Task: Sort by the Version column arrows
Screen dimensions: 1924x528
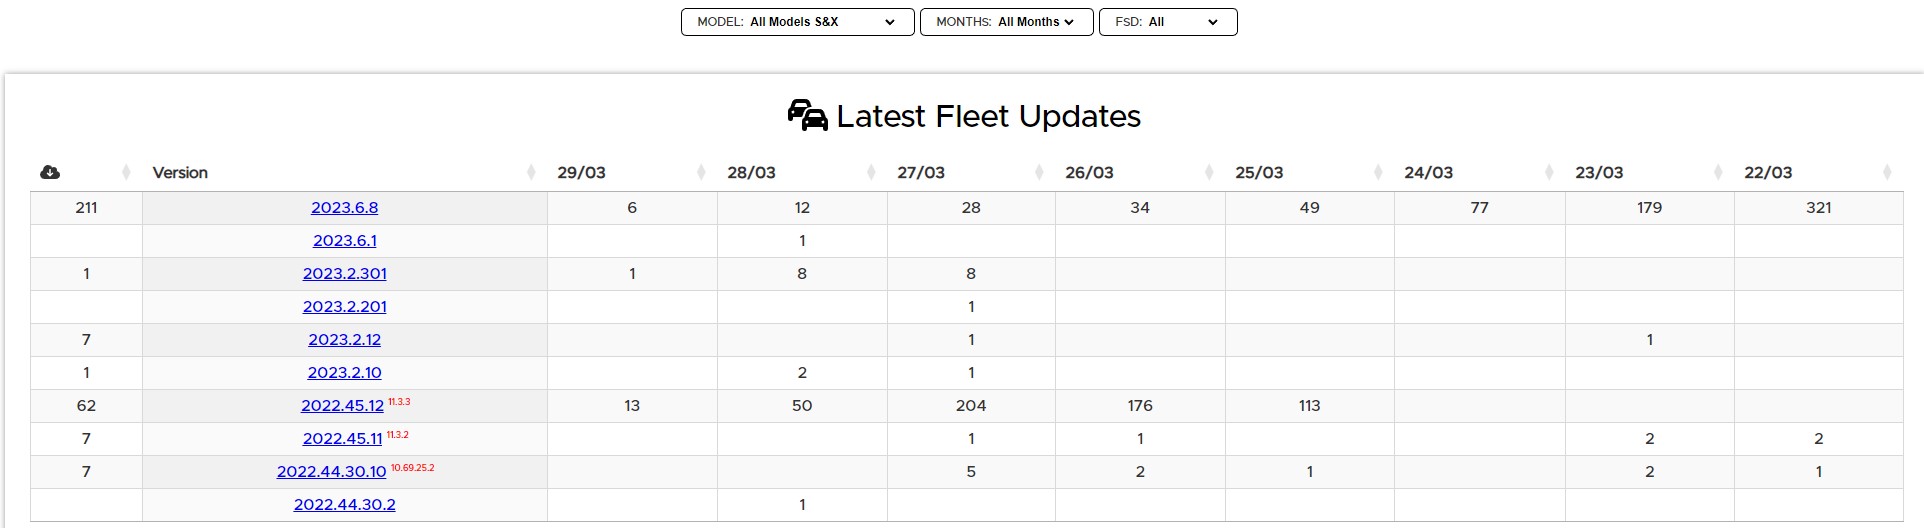Action: click(531, 173)
